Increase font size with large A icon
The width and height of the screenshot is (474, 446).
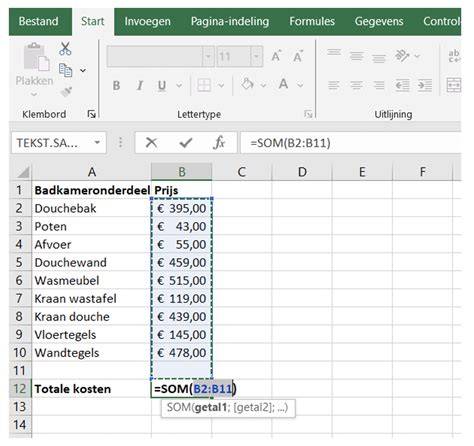pyautogui.click(x=276, y=56)
